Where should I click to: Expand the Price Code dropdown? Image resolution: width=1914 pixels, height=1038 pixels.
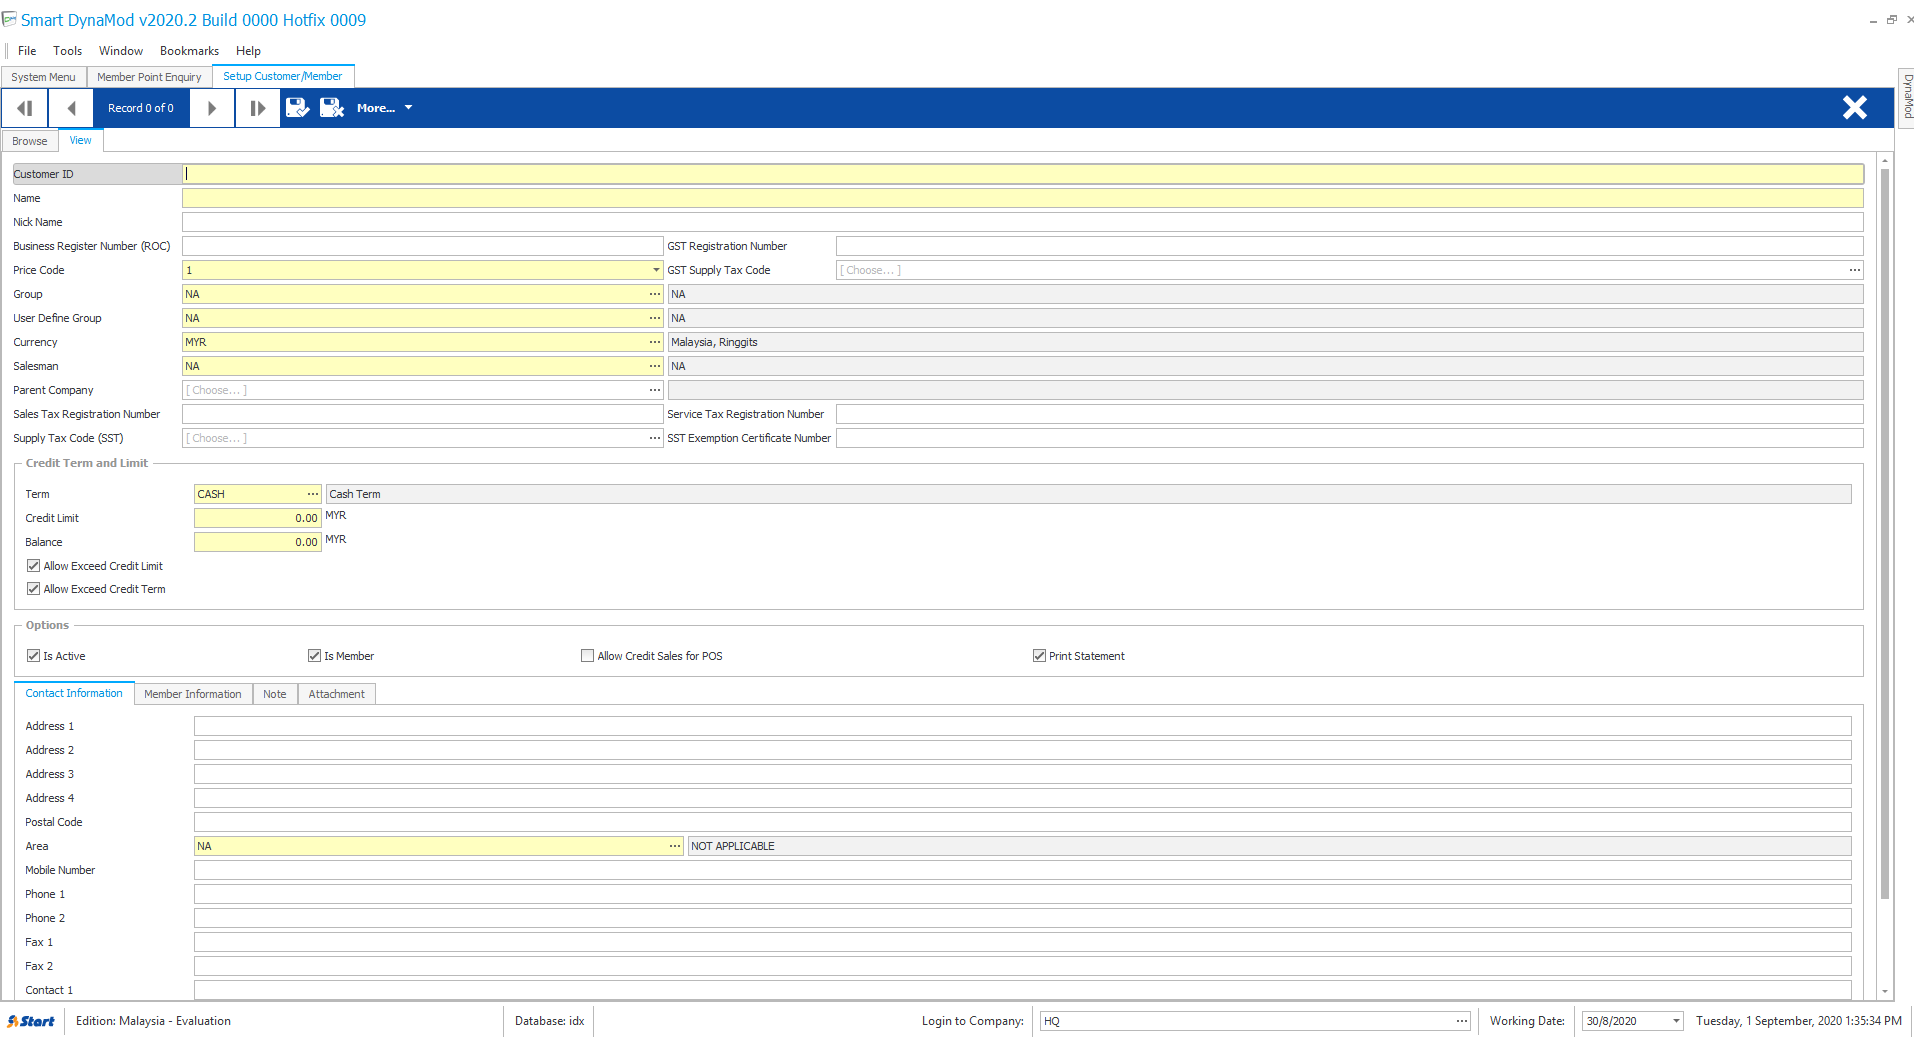coord(656,270)
